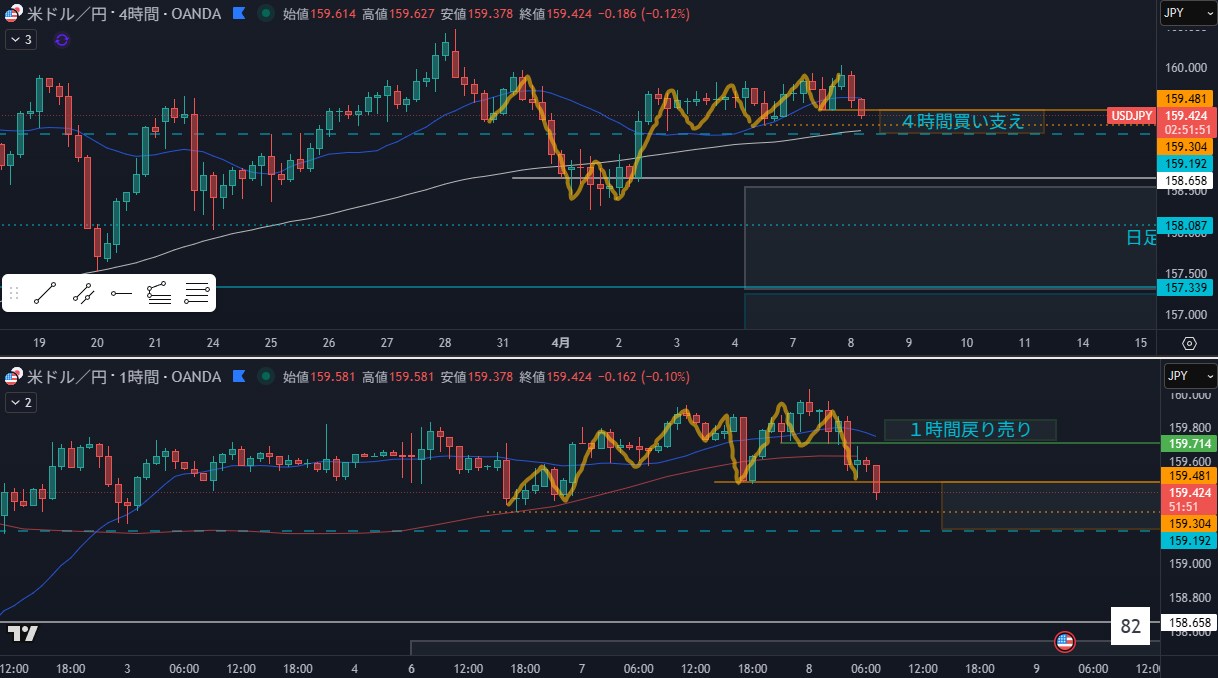Select the 4時間買い支え text label on chart

pos(962,122)
